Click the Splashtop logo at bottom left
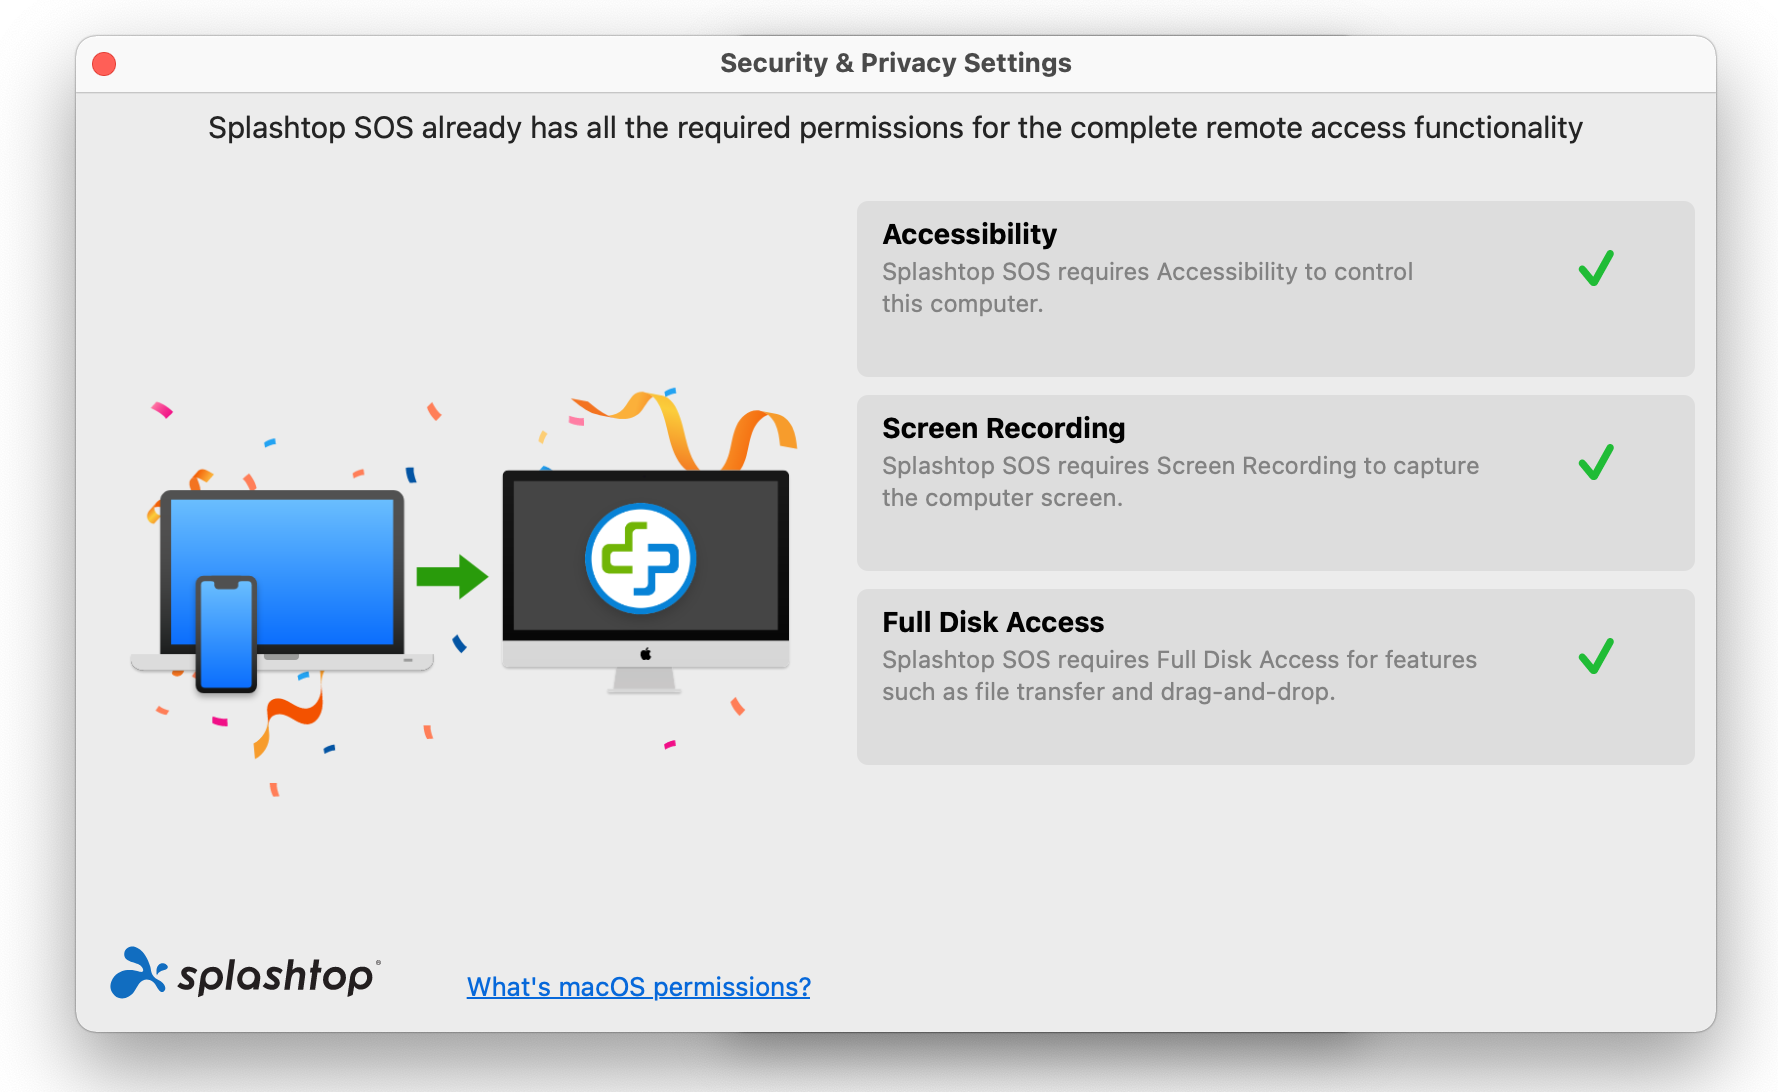The width and height of the screenshot is (1778, 1092). click(245, 974)
